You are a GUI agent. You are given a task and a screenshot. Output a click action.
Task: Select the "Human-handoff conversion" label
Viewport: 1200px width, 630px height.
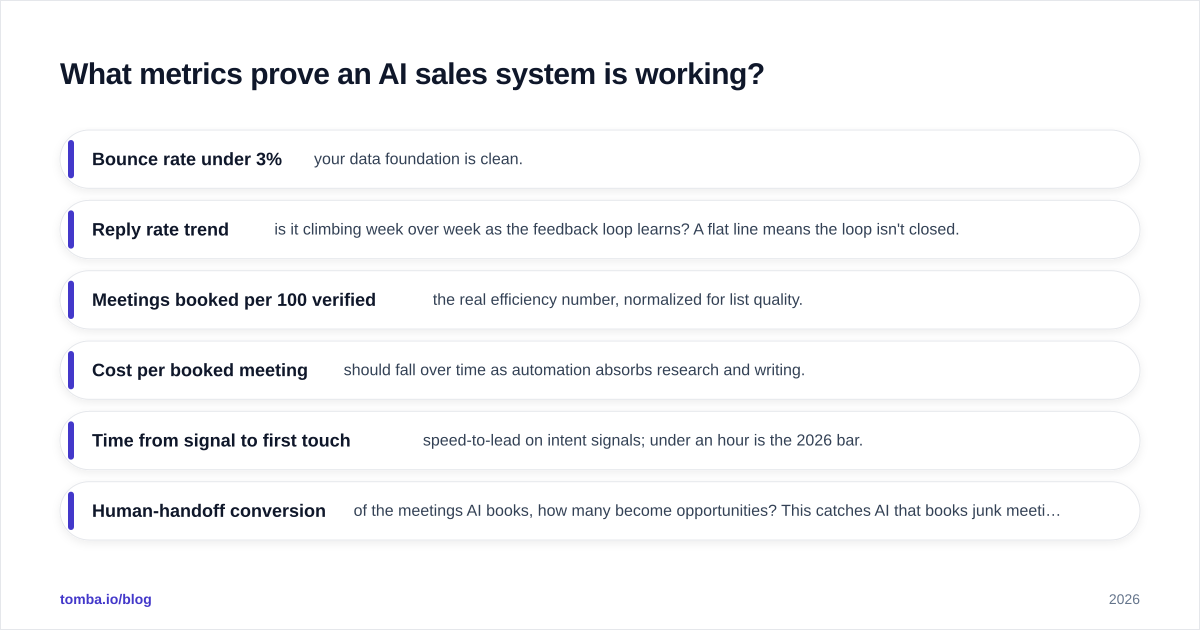(x=209, y=511)
